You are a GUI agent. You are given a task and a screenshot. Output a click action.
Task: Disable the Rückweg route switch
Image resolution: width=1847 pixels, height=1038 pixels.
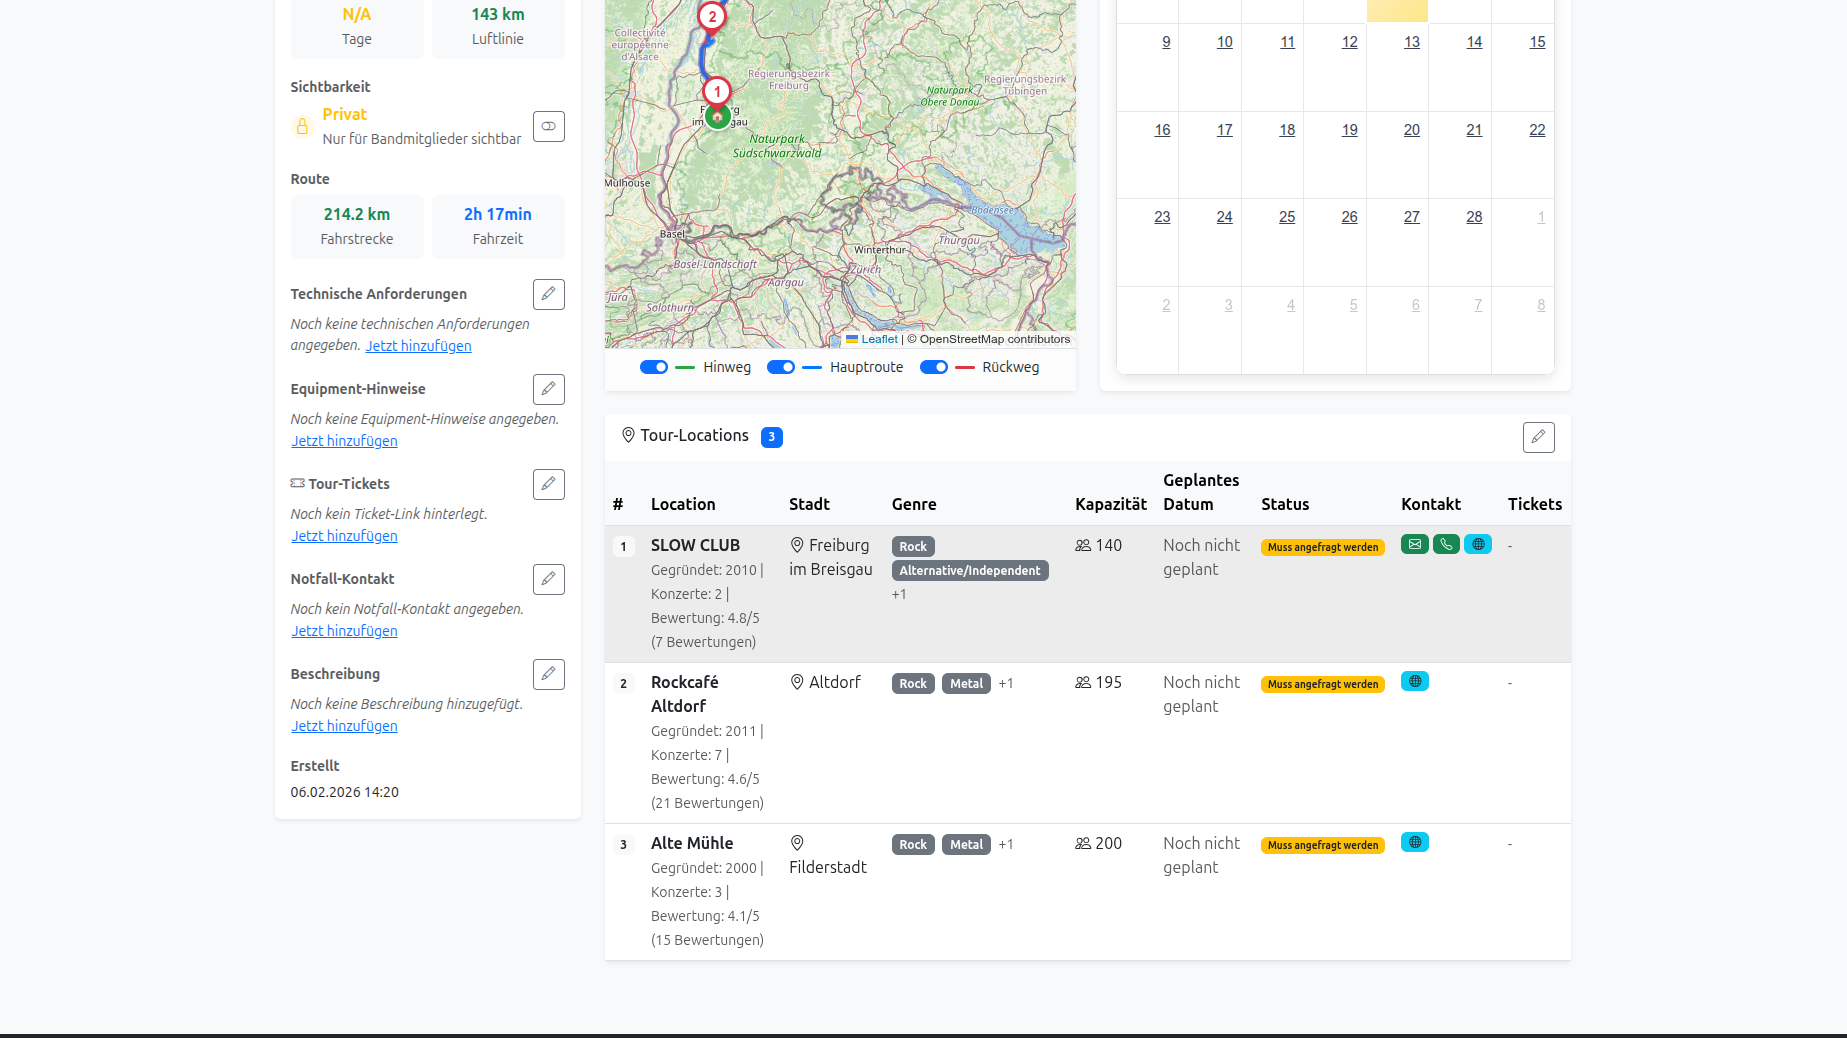[x=933, y=367]
